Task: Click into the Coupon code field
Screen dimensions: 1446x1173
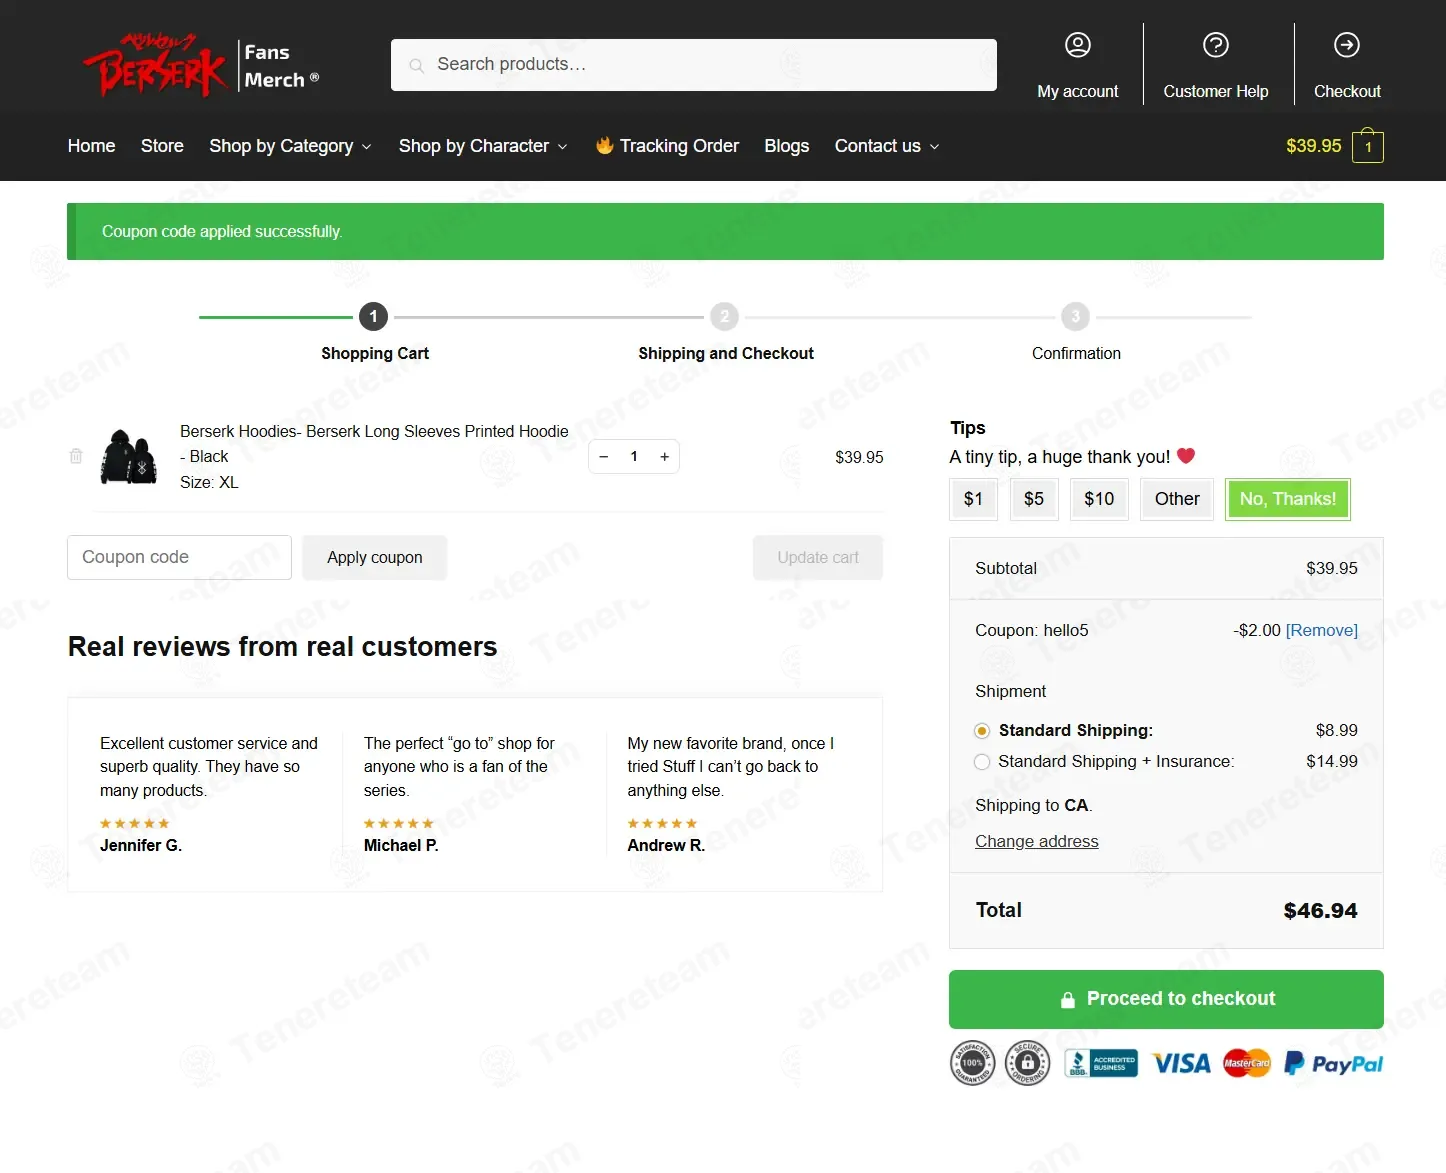Action: click(x=179, y=557)
